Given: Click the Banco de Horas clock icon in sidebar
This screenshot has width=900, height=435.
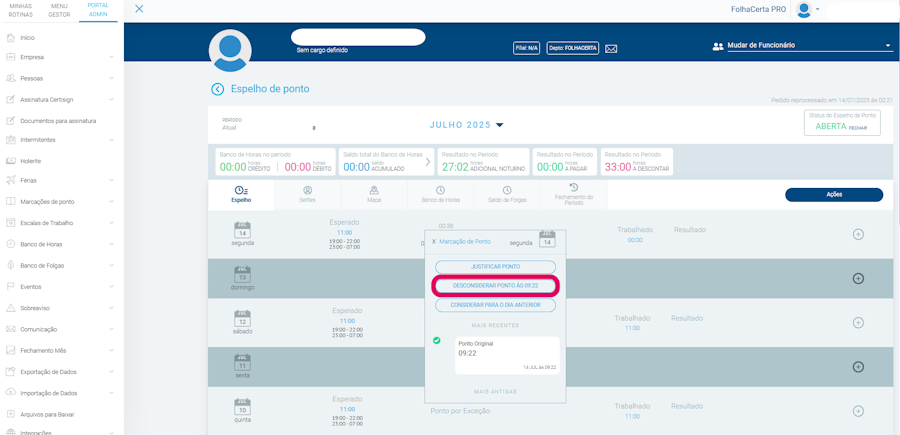Looking at the screenshot, I should 10,244.
